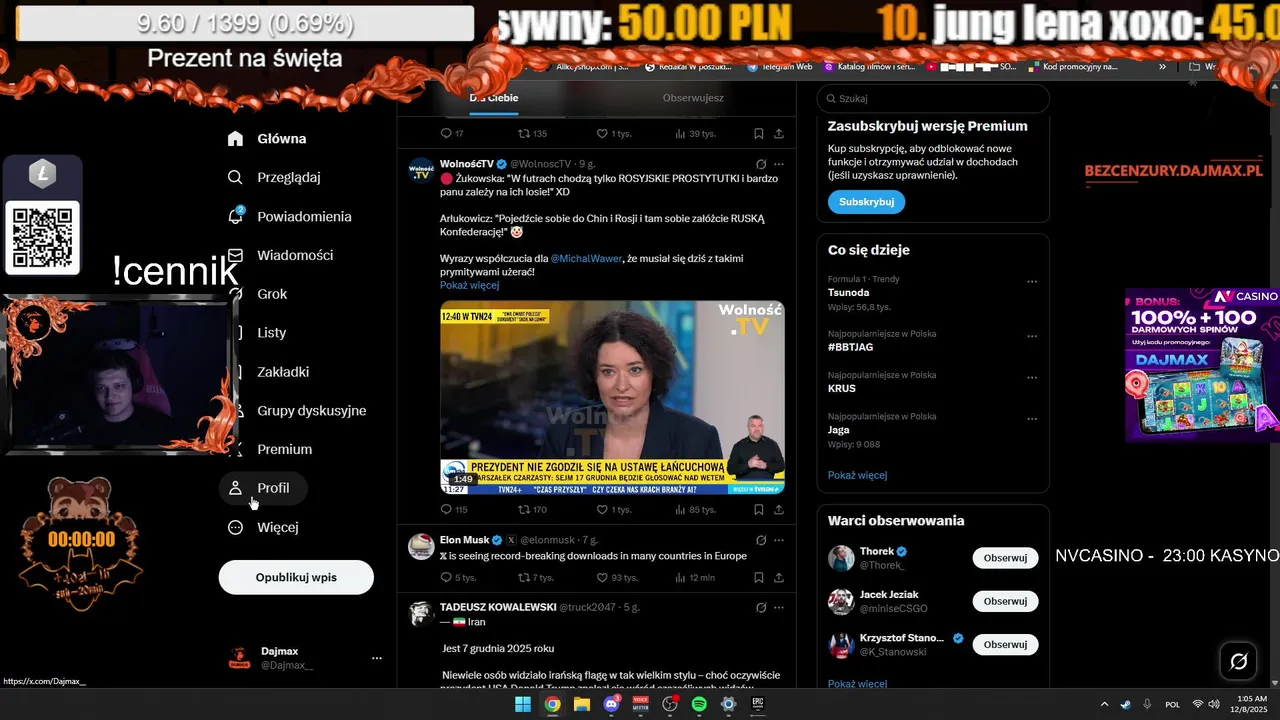
Task: Open more options on WolnośćTV post
Action: click(779, 164)
